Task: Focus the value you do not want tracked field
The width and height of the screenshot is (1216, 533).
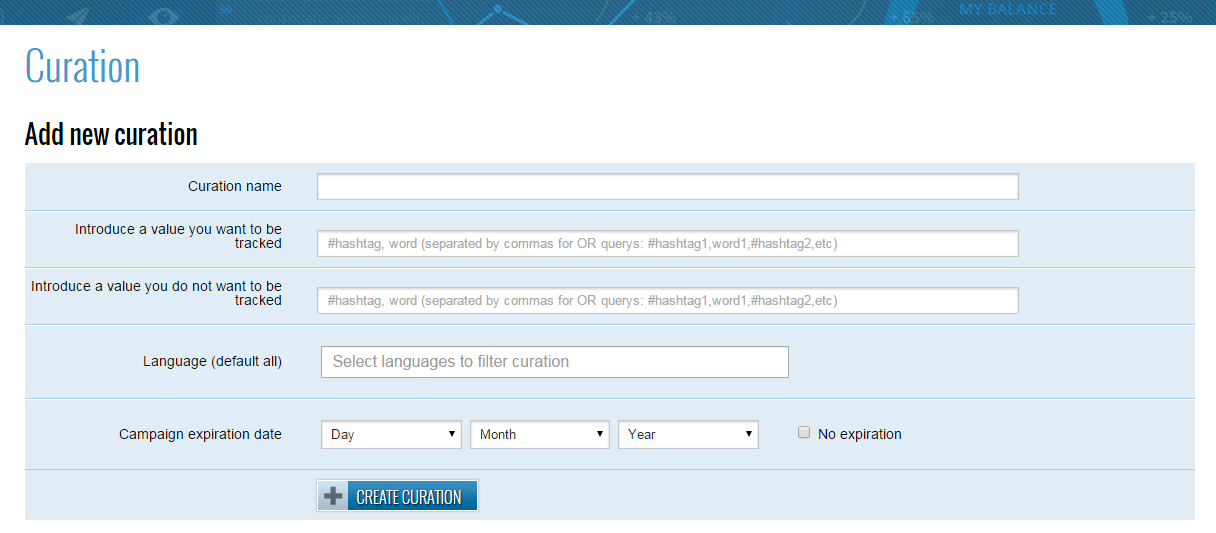Action: click(x=667, y=301)
